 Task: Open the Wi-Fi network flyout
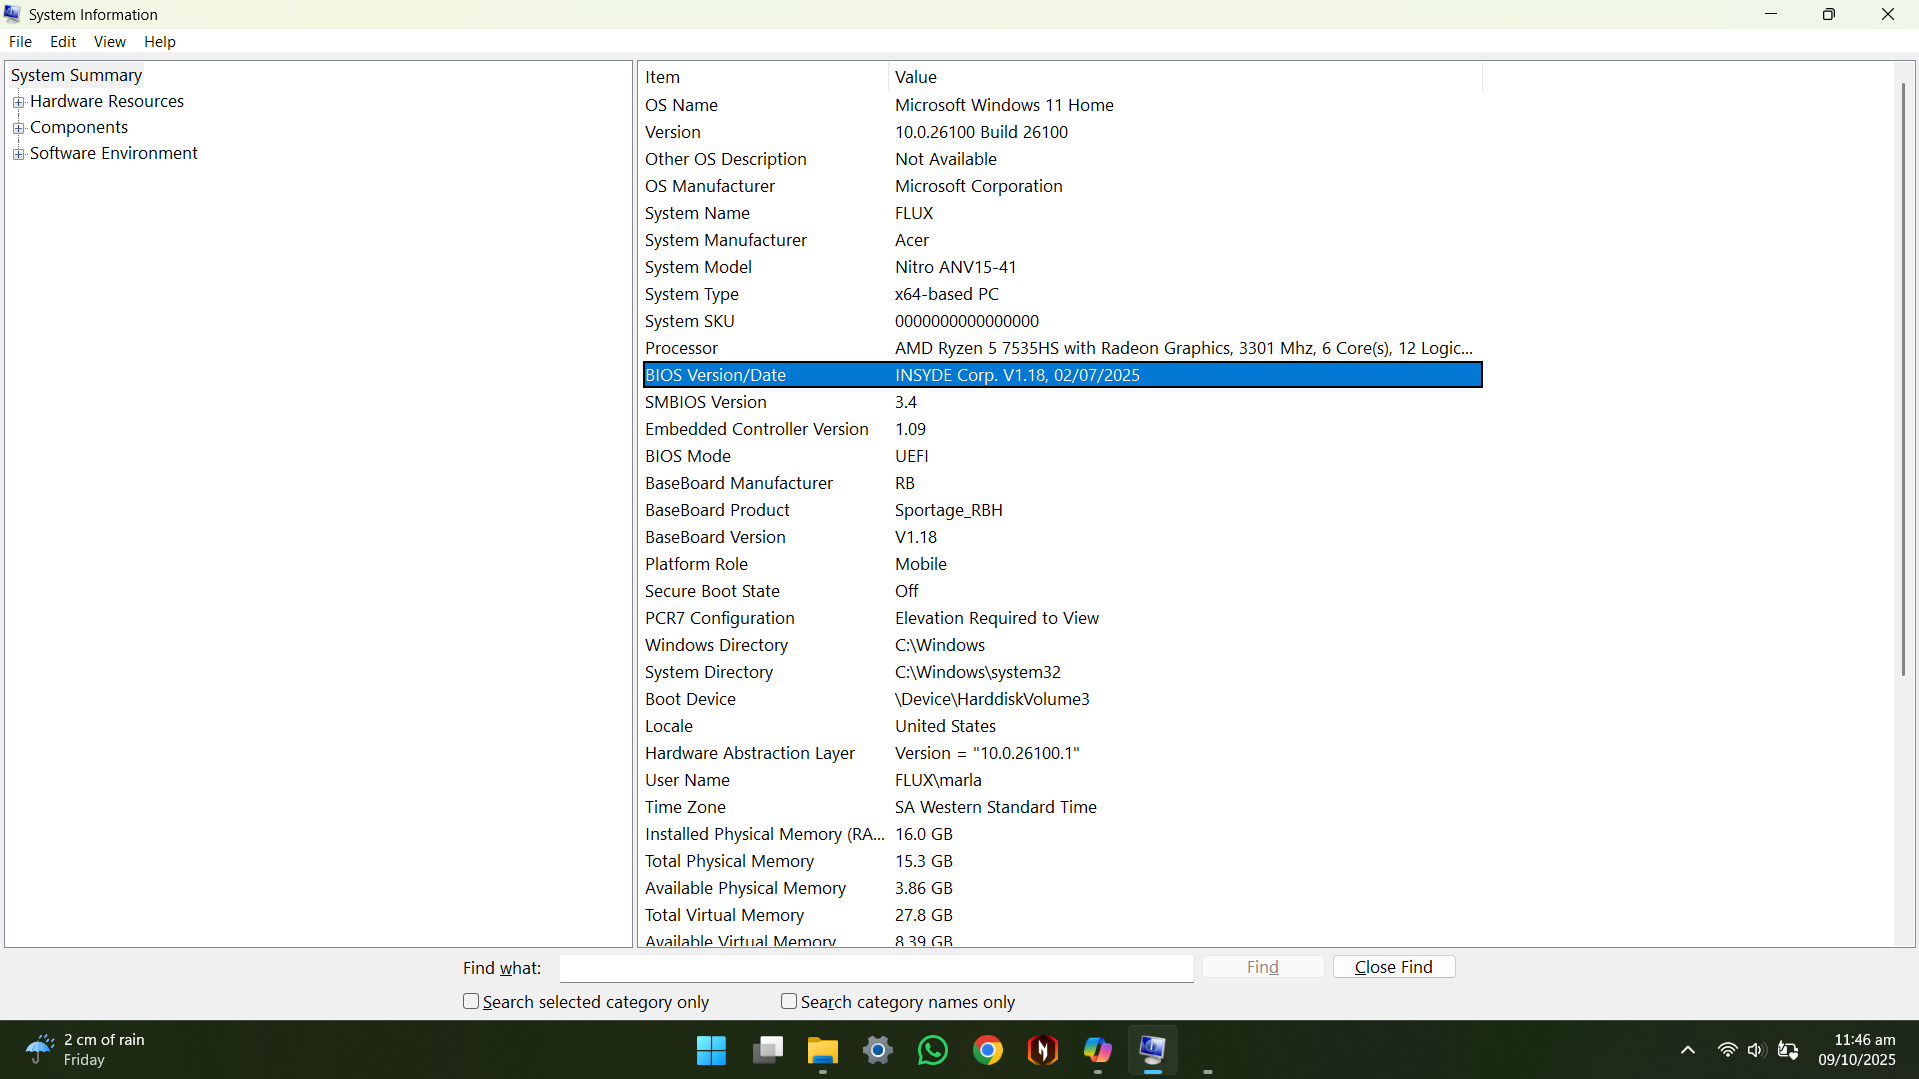[1727, 1050]
